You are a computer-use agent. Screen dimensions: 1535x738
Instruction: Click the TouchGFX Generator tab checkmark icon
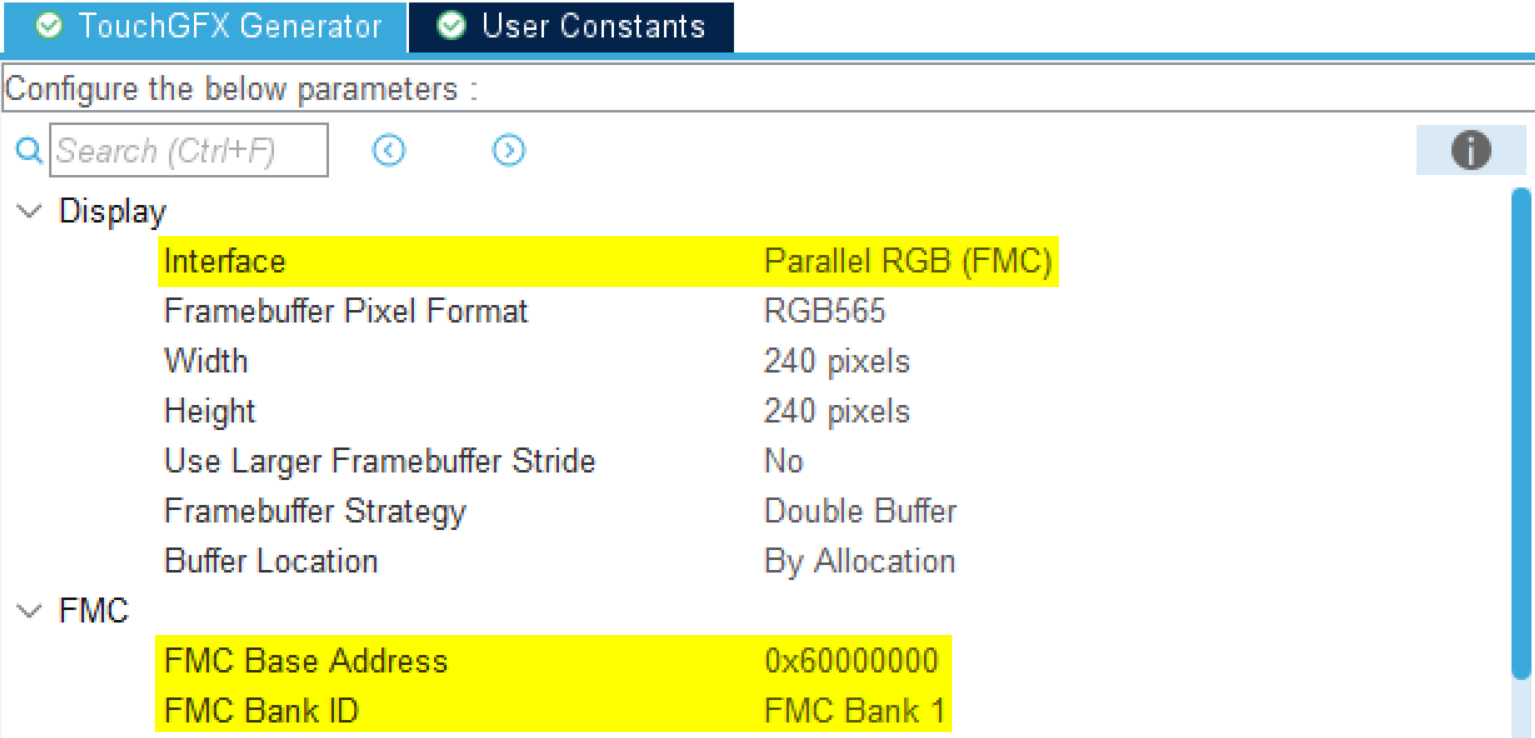tap(50, 27)
